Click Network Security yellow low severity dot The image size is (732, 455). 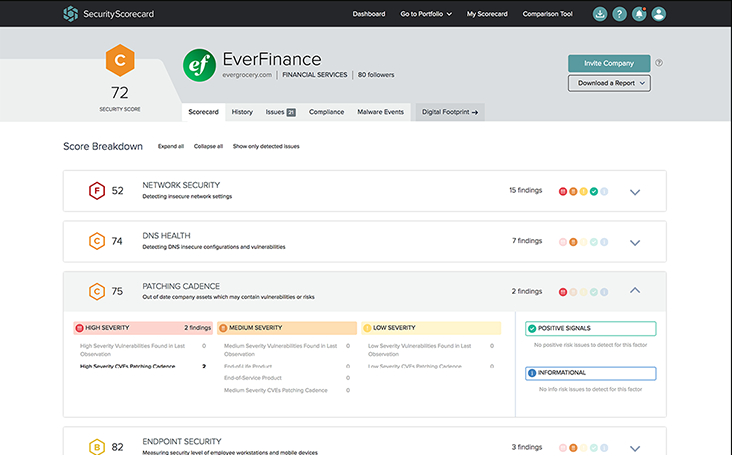tap(584, 191)
